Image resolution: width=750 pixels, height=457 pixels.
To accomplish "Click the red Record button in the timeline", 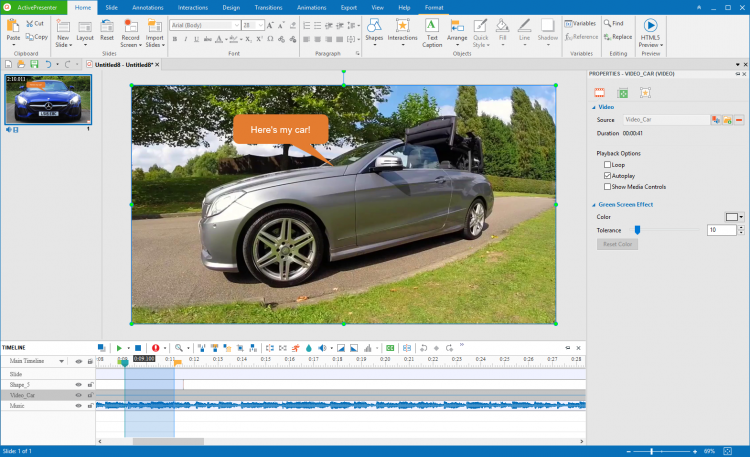I will pos(155,347).
